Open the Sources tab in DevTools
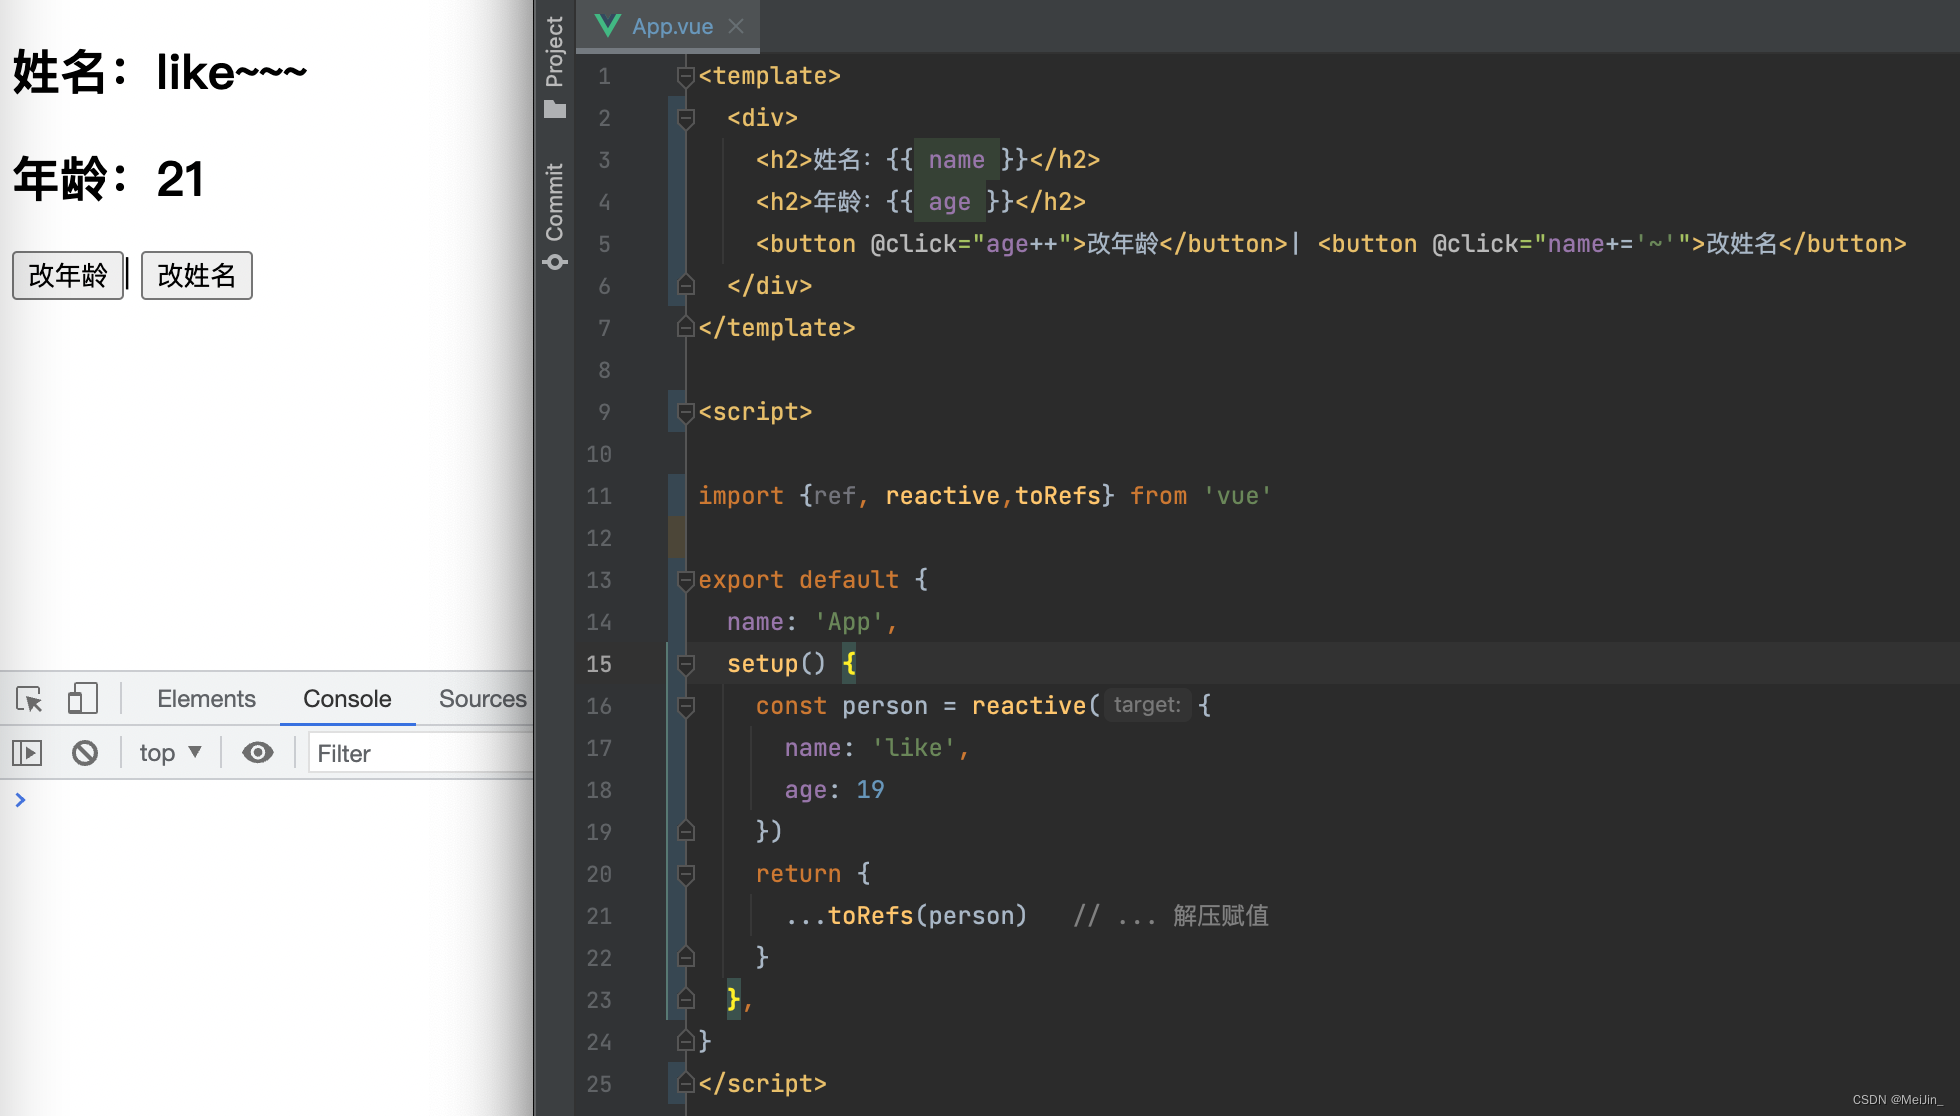The width and height of the screenshot is (1960, 1116). coord(483,699)
